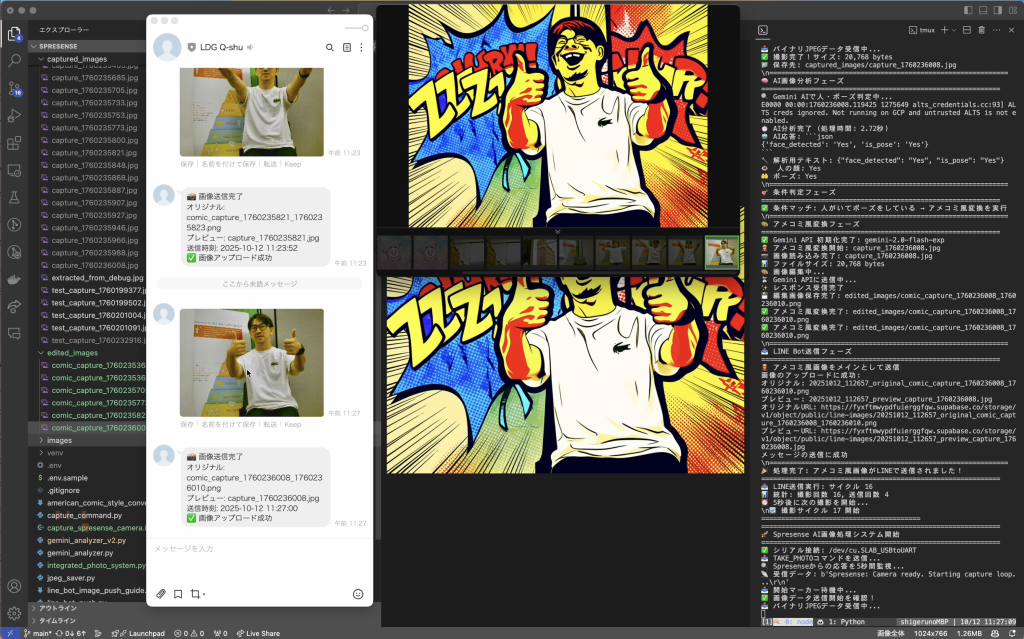Attach a file using the paperclip icon
1024x639 pixels.
tap(161, 594)
